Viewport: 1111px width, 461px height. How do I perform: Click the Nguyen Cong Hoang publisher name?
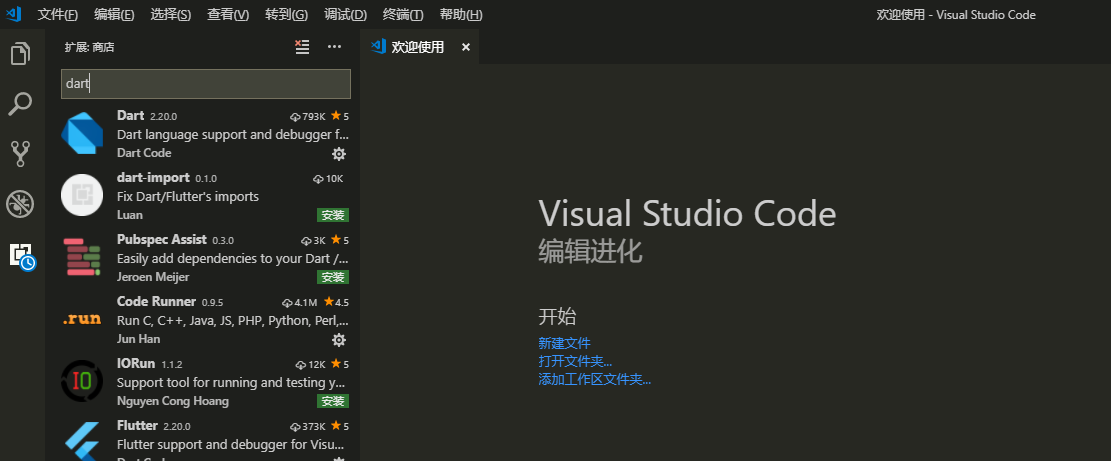point(173,401)
